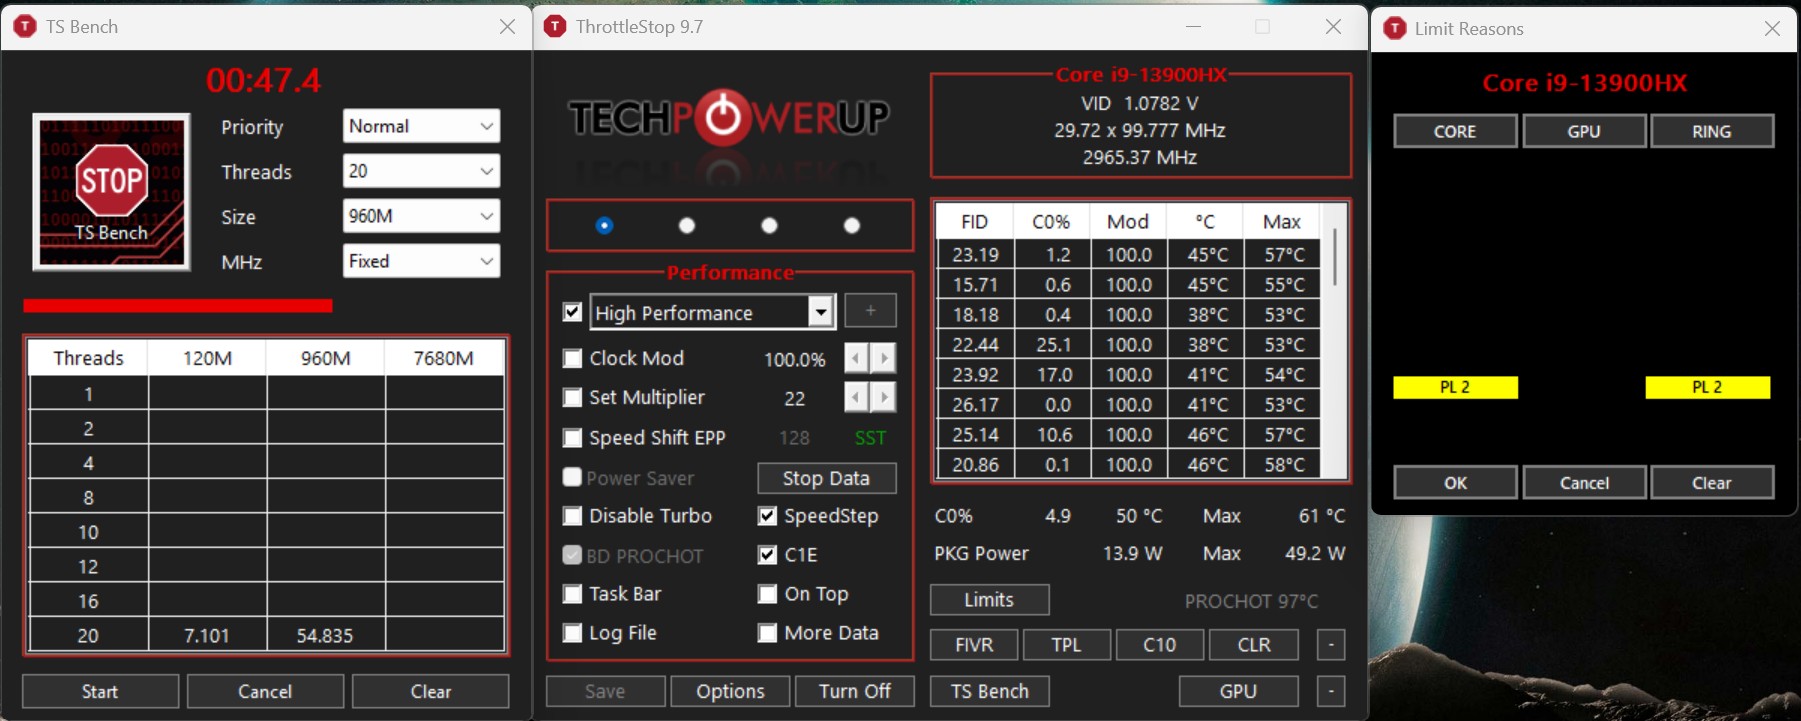1801x721 pixels.
Task: Open the High Performance power plan dropdown
Action: point(712,312)
